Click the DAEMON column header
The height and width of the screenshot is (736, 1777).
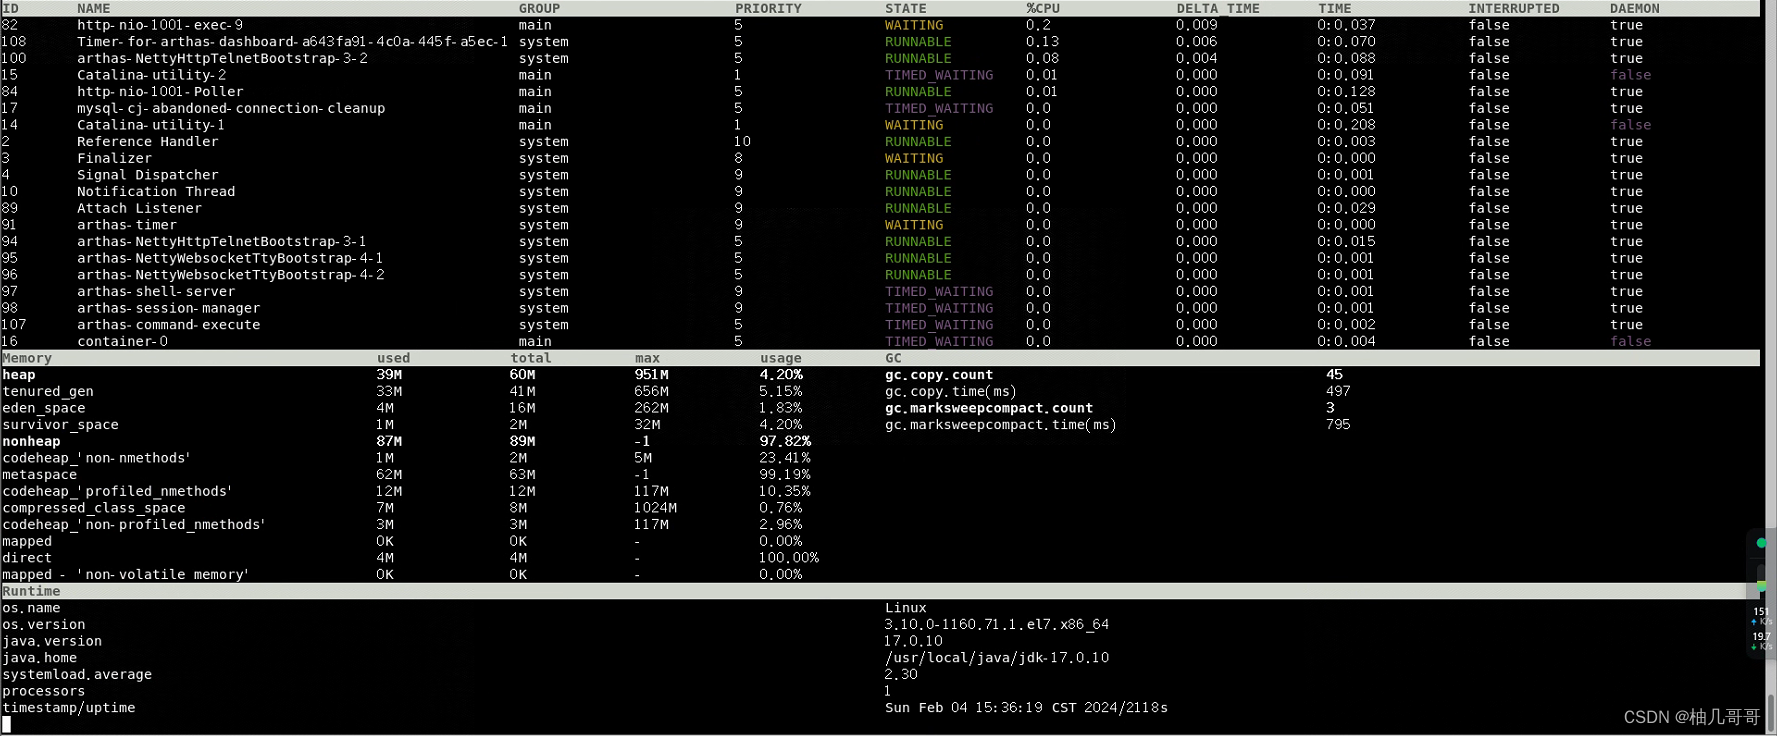[x=1635, y=8]
